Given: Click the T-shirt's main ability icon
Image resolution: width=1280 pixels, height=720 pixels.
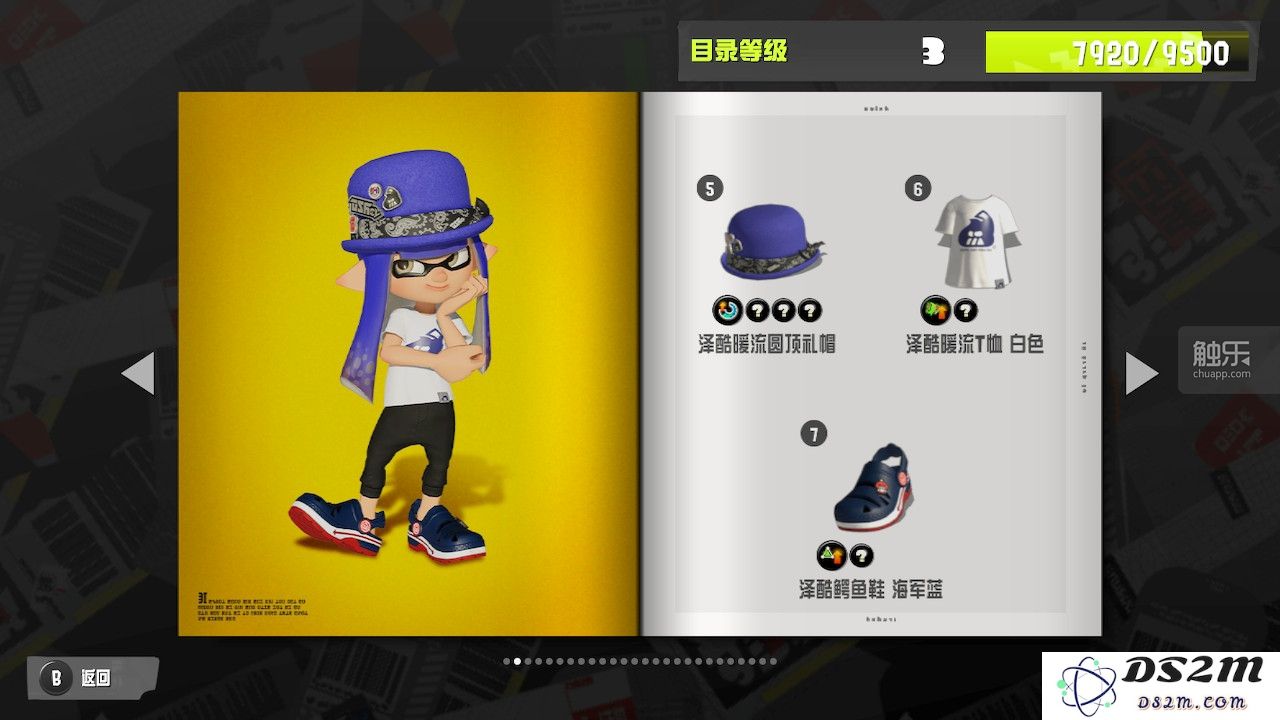Looking at the screenshot, I should click(935, 310).
